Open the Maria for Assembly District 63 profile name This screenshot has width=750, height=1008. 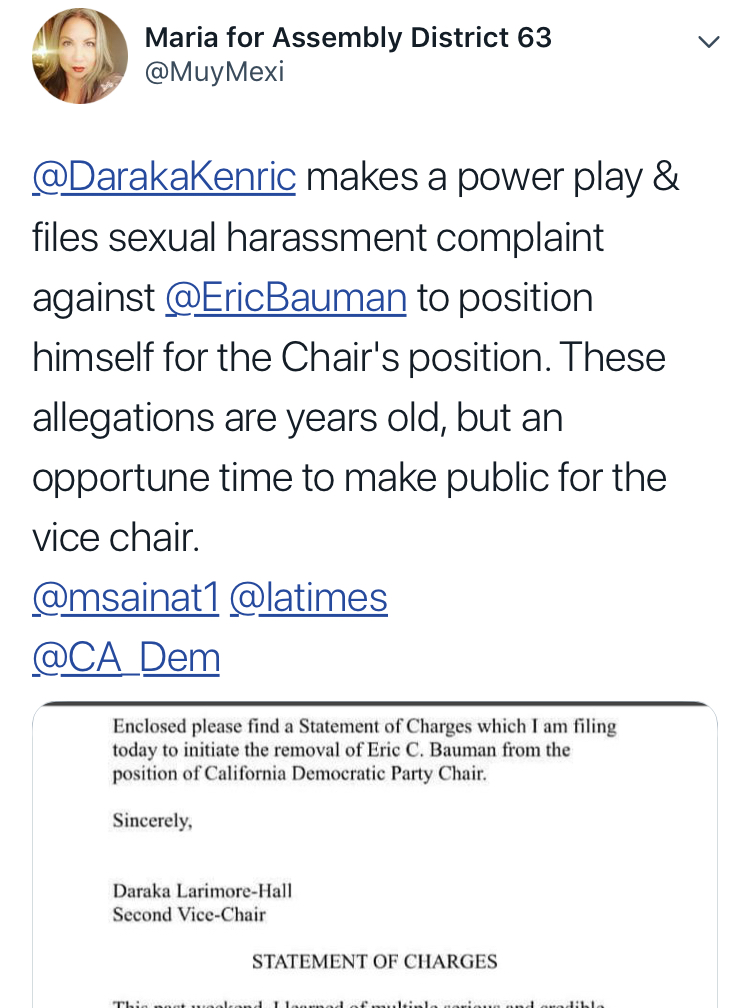[x=348, y=38]
